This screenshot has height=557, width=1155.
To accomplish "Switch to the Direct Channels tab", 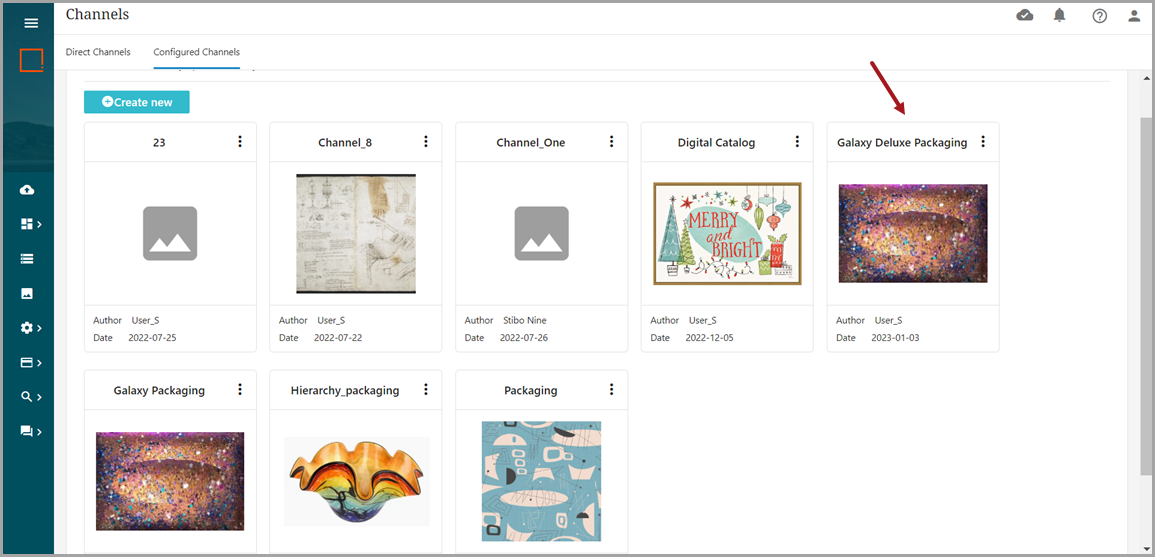I will 98,52.
